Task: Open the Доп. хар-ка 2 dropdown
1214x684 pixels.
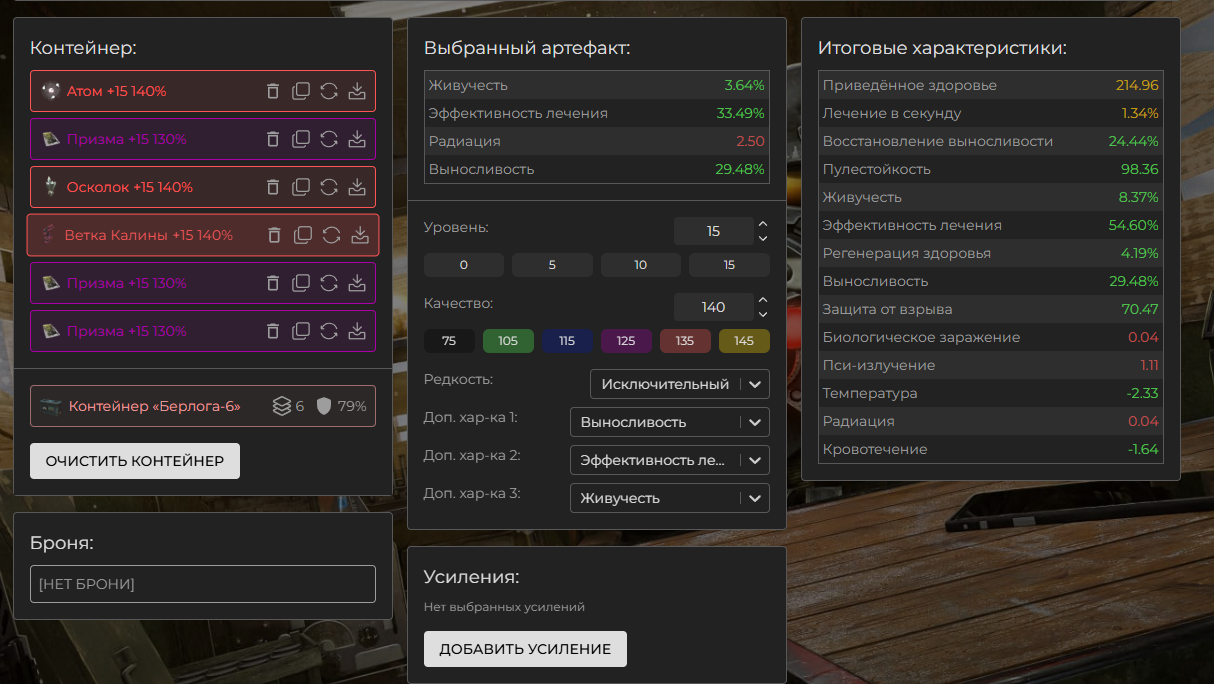Action: [x=670, y=460]
